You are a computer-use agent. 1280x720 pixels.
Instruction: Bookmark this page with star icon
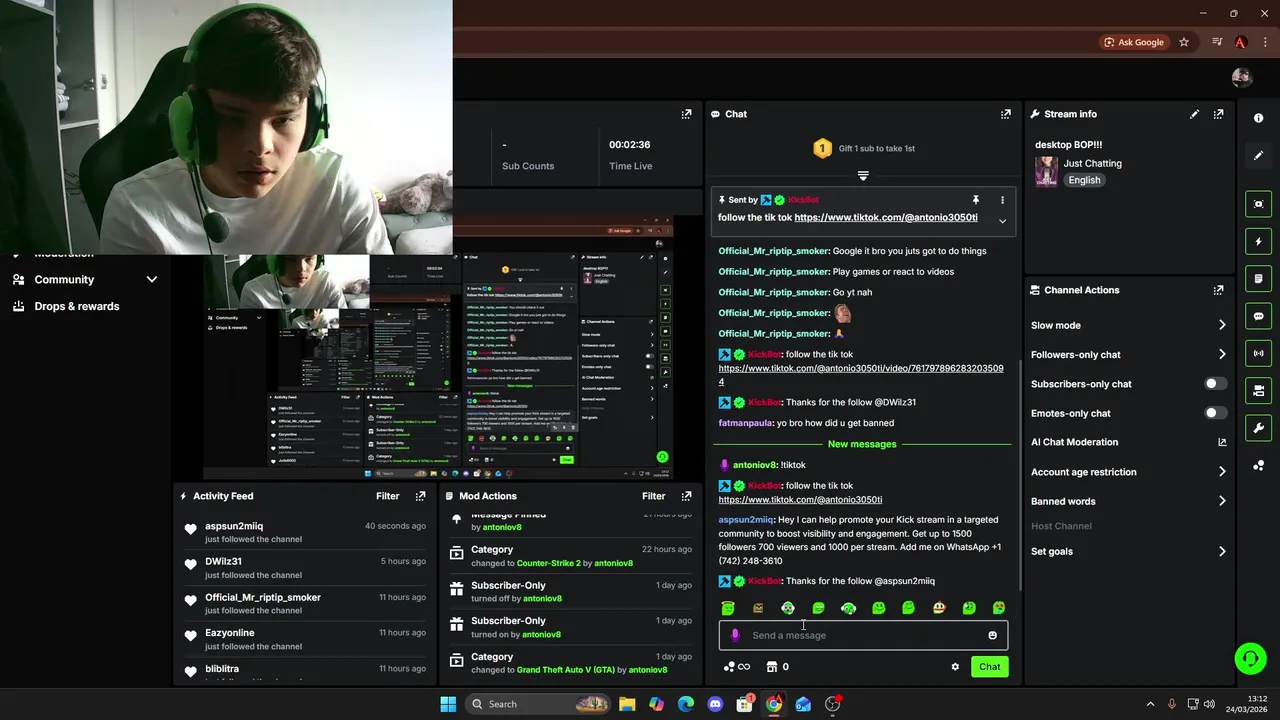(x=1184, y=42)
